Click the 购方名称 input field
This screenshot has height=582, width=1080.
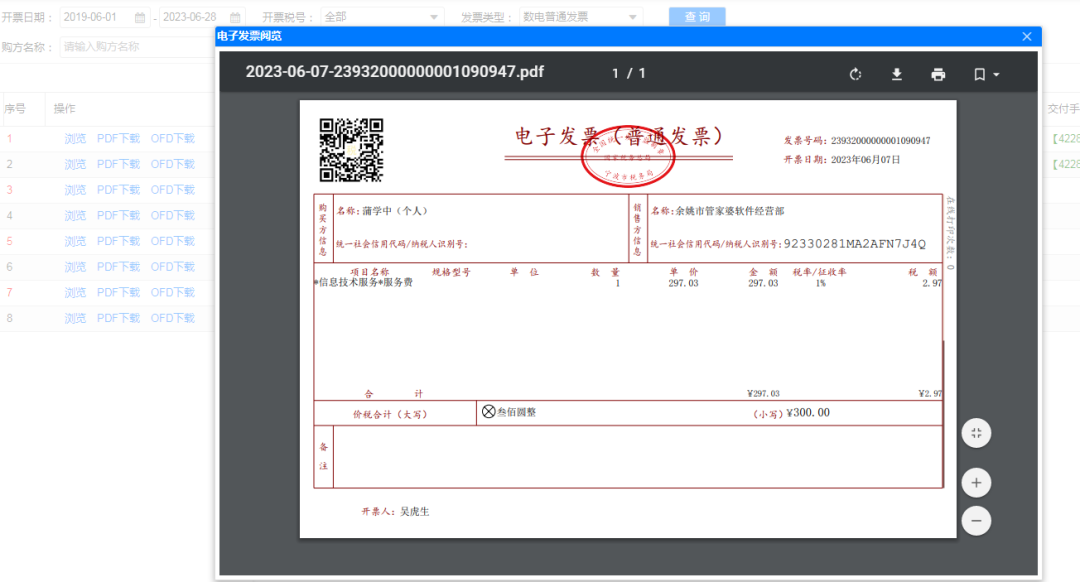(x=135, y=47)
